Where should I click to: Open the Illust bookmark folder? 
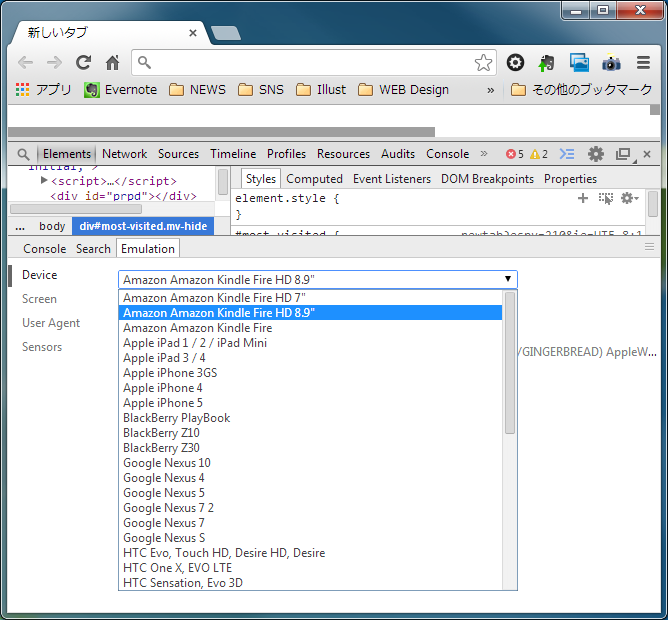pyautogui.click(x=321, y=89)
